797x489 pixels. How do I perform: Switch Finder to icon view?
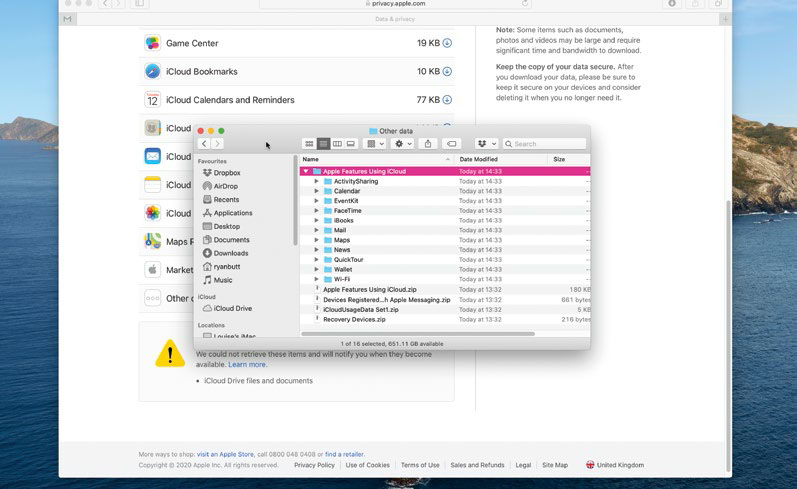tap(309, 144)
